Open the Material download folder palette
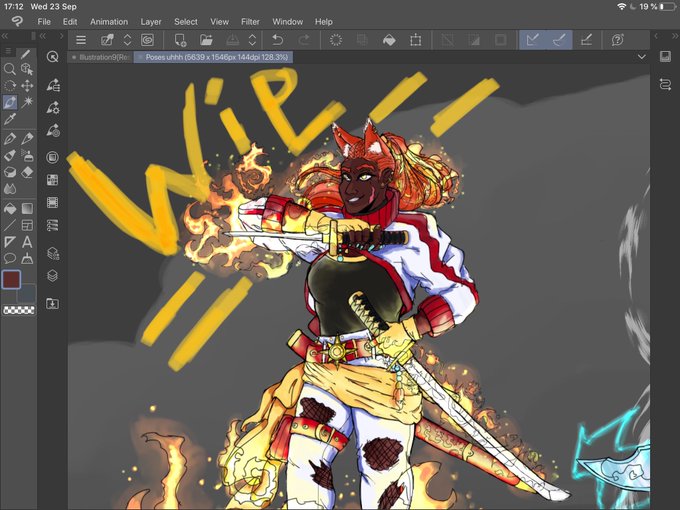Viewport: 680px width, 510px height. coord(53,304)
